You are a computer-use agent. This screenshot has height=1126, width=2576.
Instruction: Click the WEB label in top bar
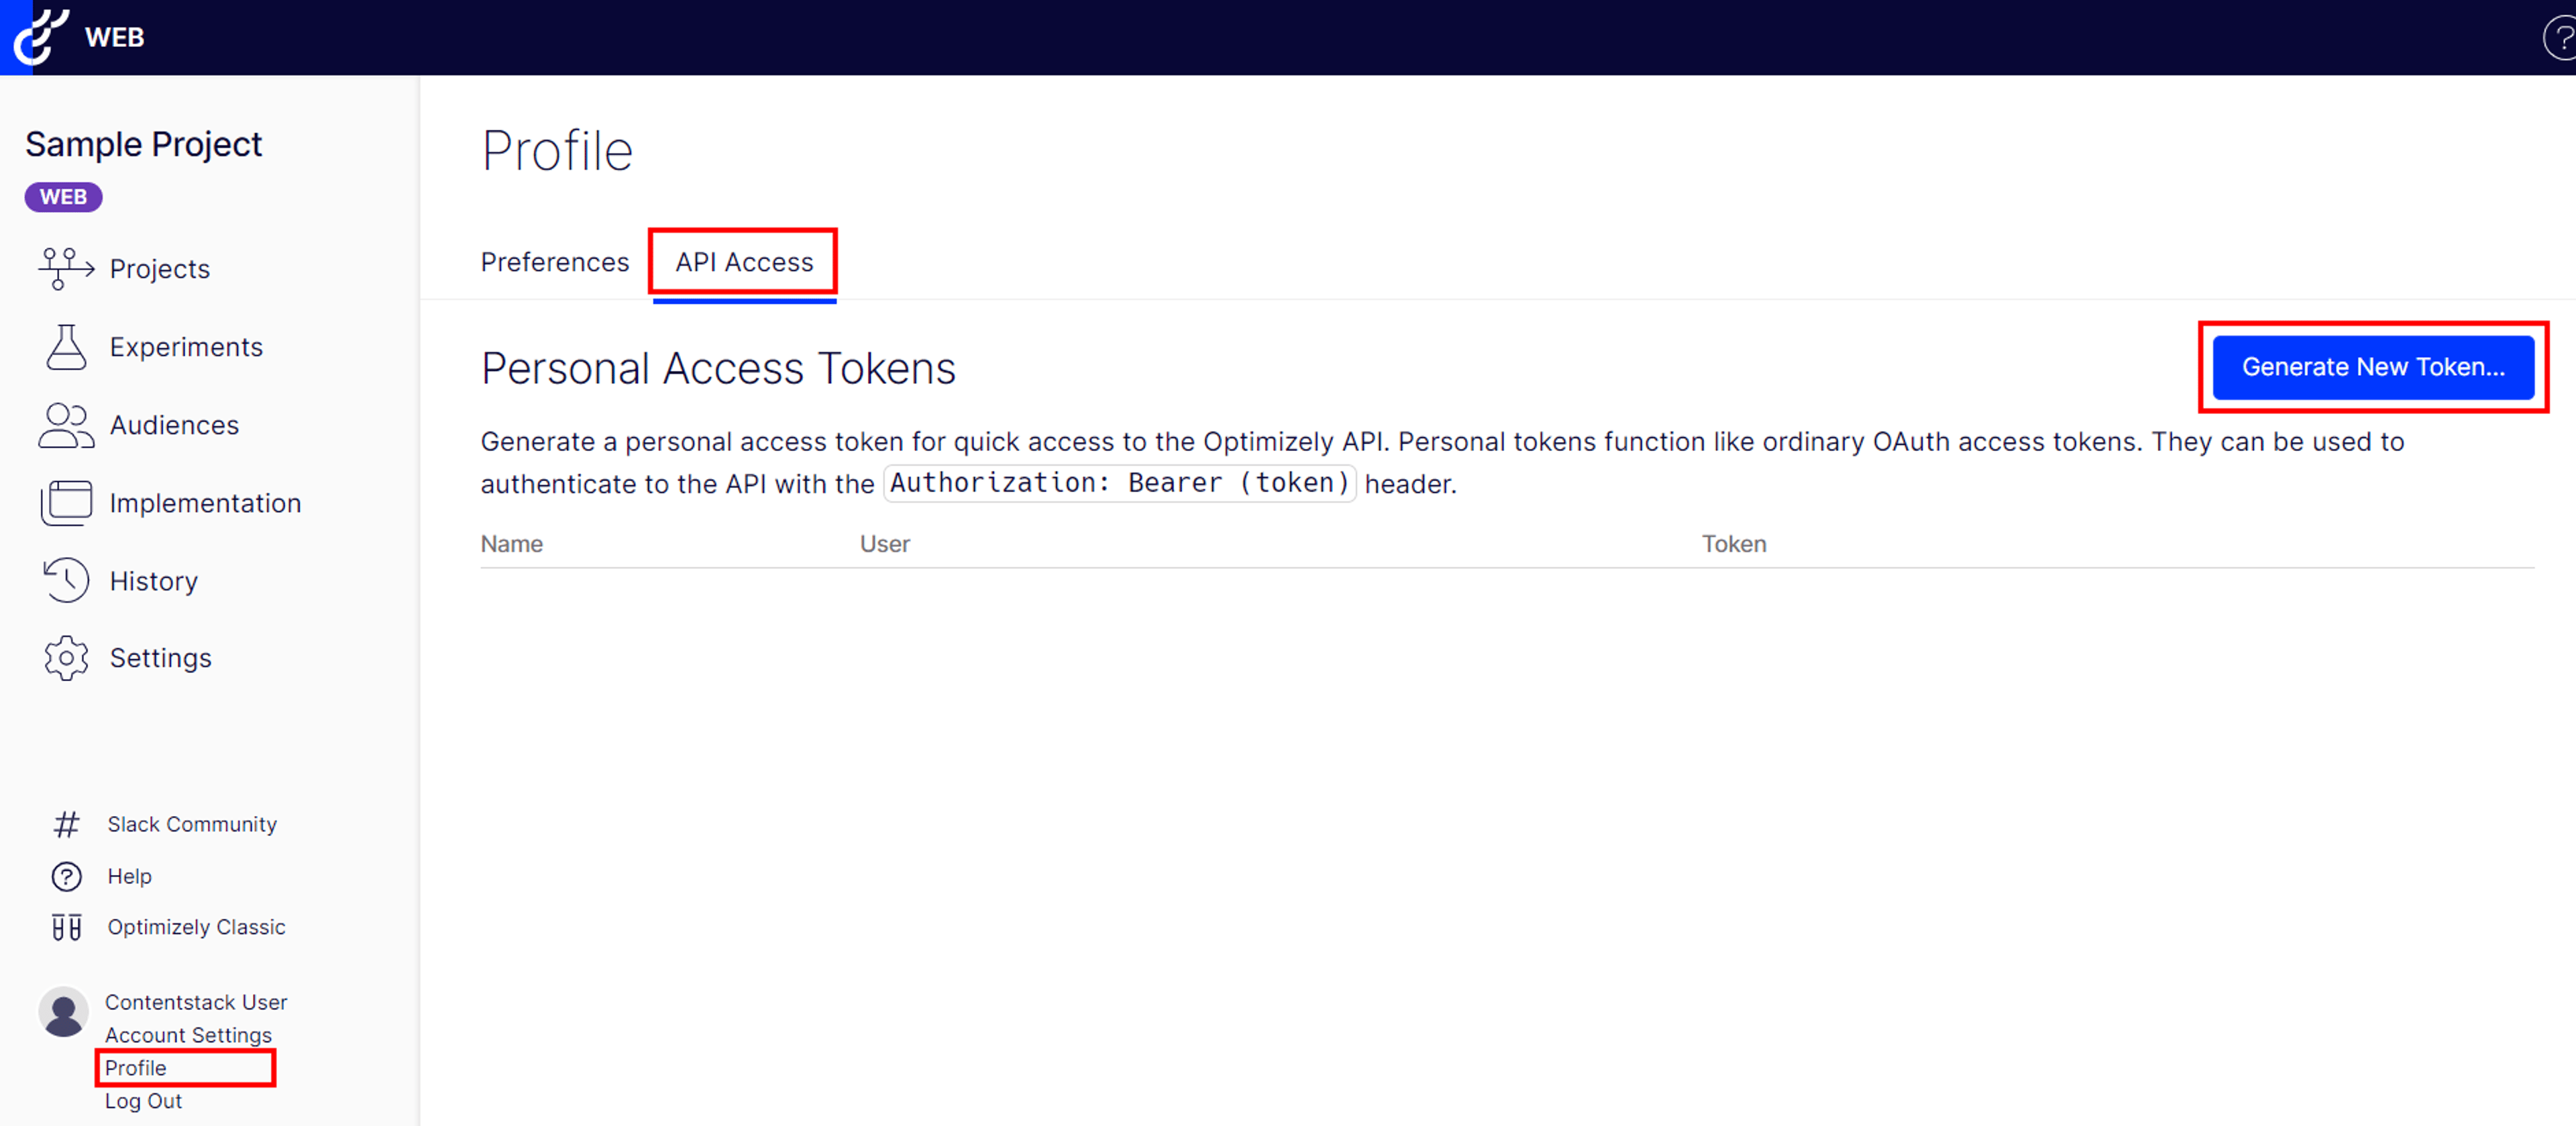[114, 37]
